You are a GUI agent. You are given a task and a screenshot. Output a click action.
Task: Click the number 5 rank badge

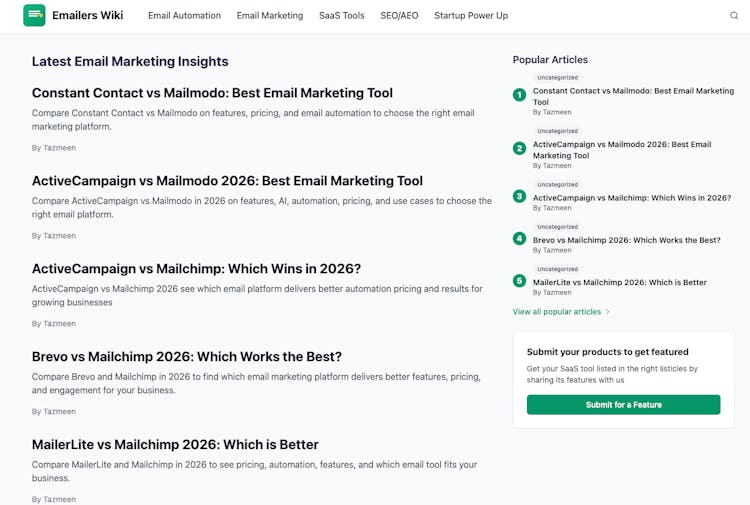click(x=519, y=281)
